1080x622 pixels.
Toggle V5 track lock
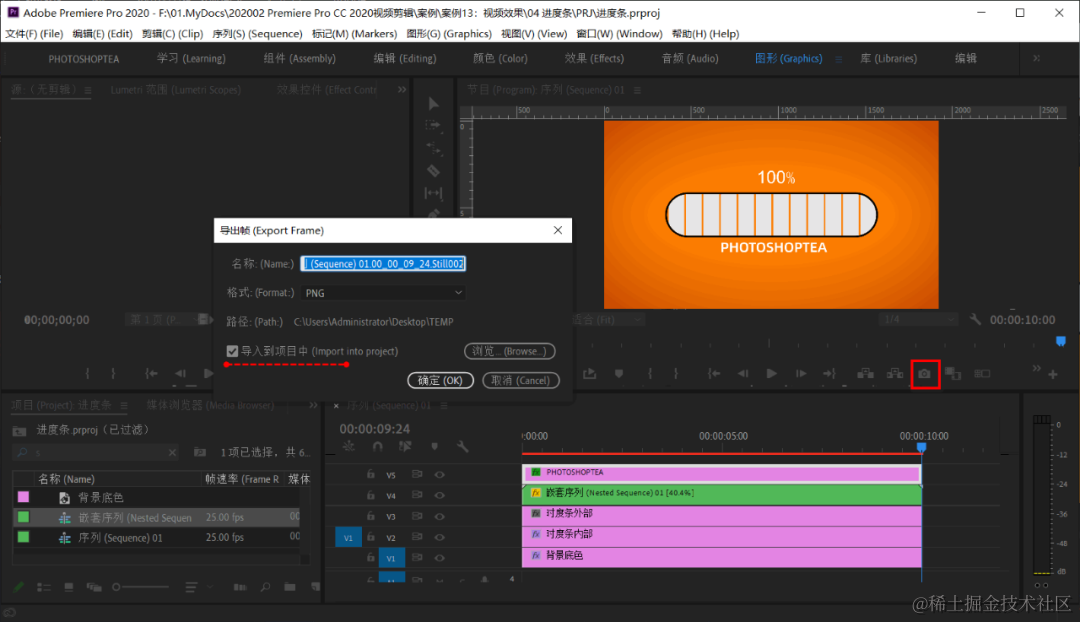[x=371, y=475]
